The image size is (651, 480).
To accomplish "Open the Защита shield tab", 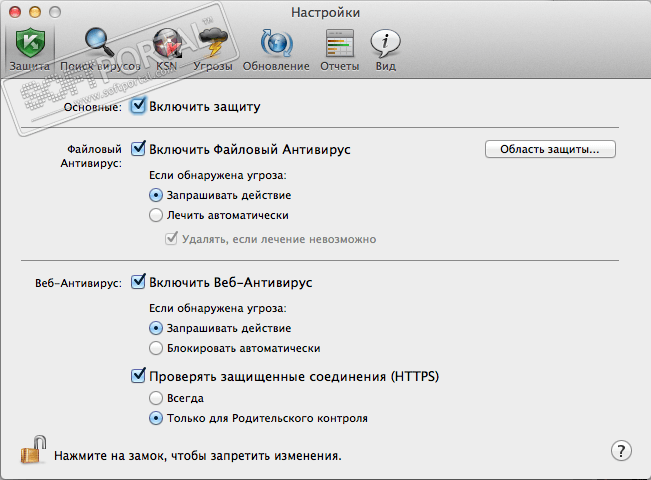I will coord(30,49).
